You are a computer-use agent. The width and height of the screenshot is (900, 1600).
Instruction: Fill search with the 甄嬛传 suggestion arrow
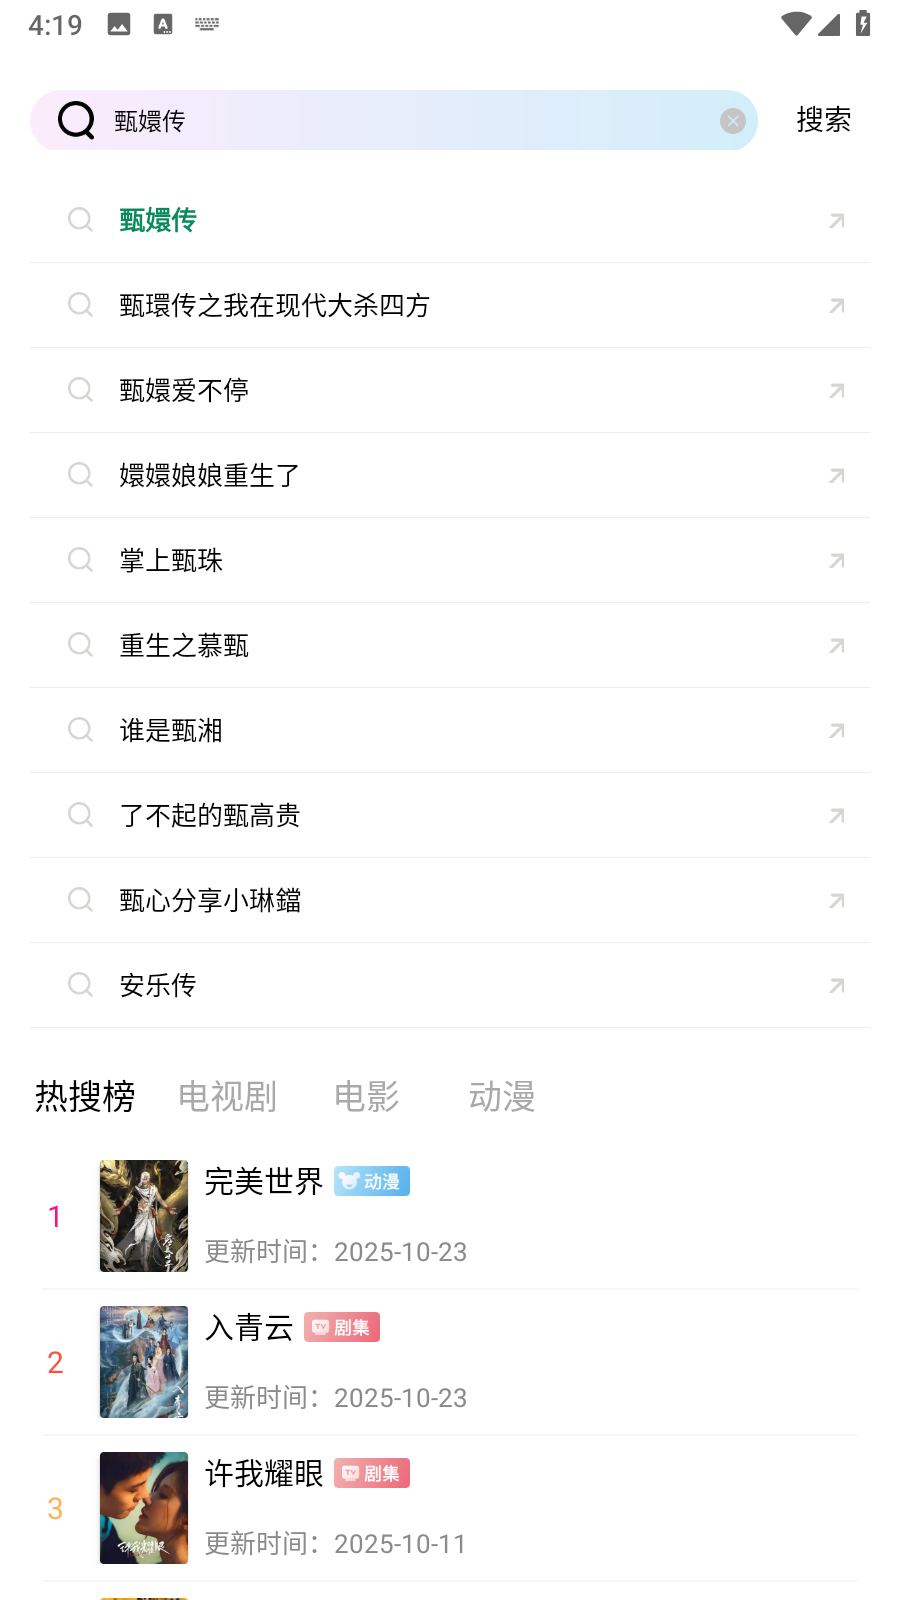(837, 220)
